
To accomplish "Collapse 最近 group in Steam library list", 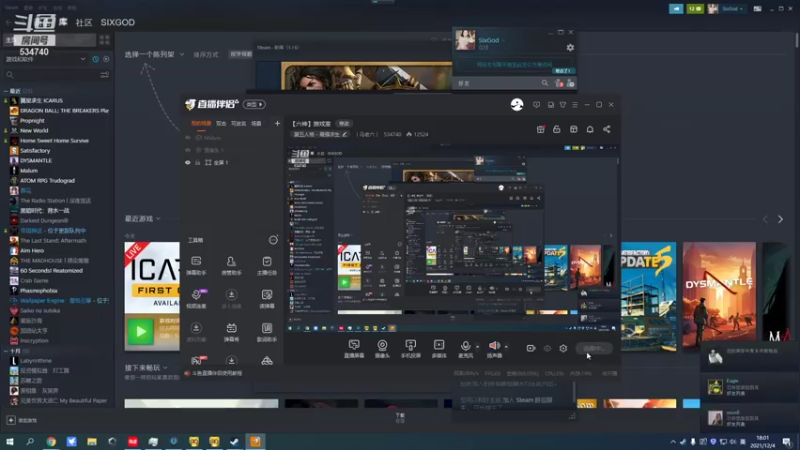I will tap(6, 91).
